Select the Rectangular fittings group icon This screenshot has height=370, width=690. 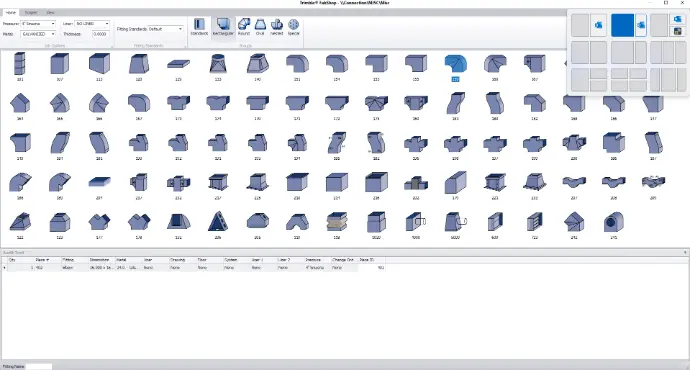click(223, 27)
